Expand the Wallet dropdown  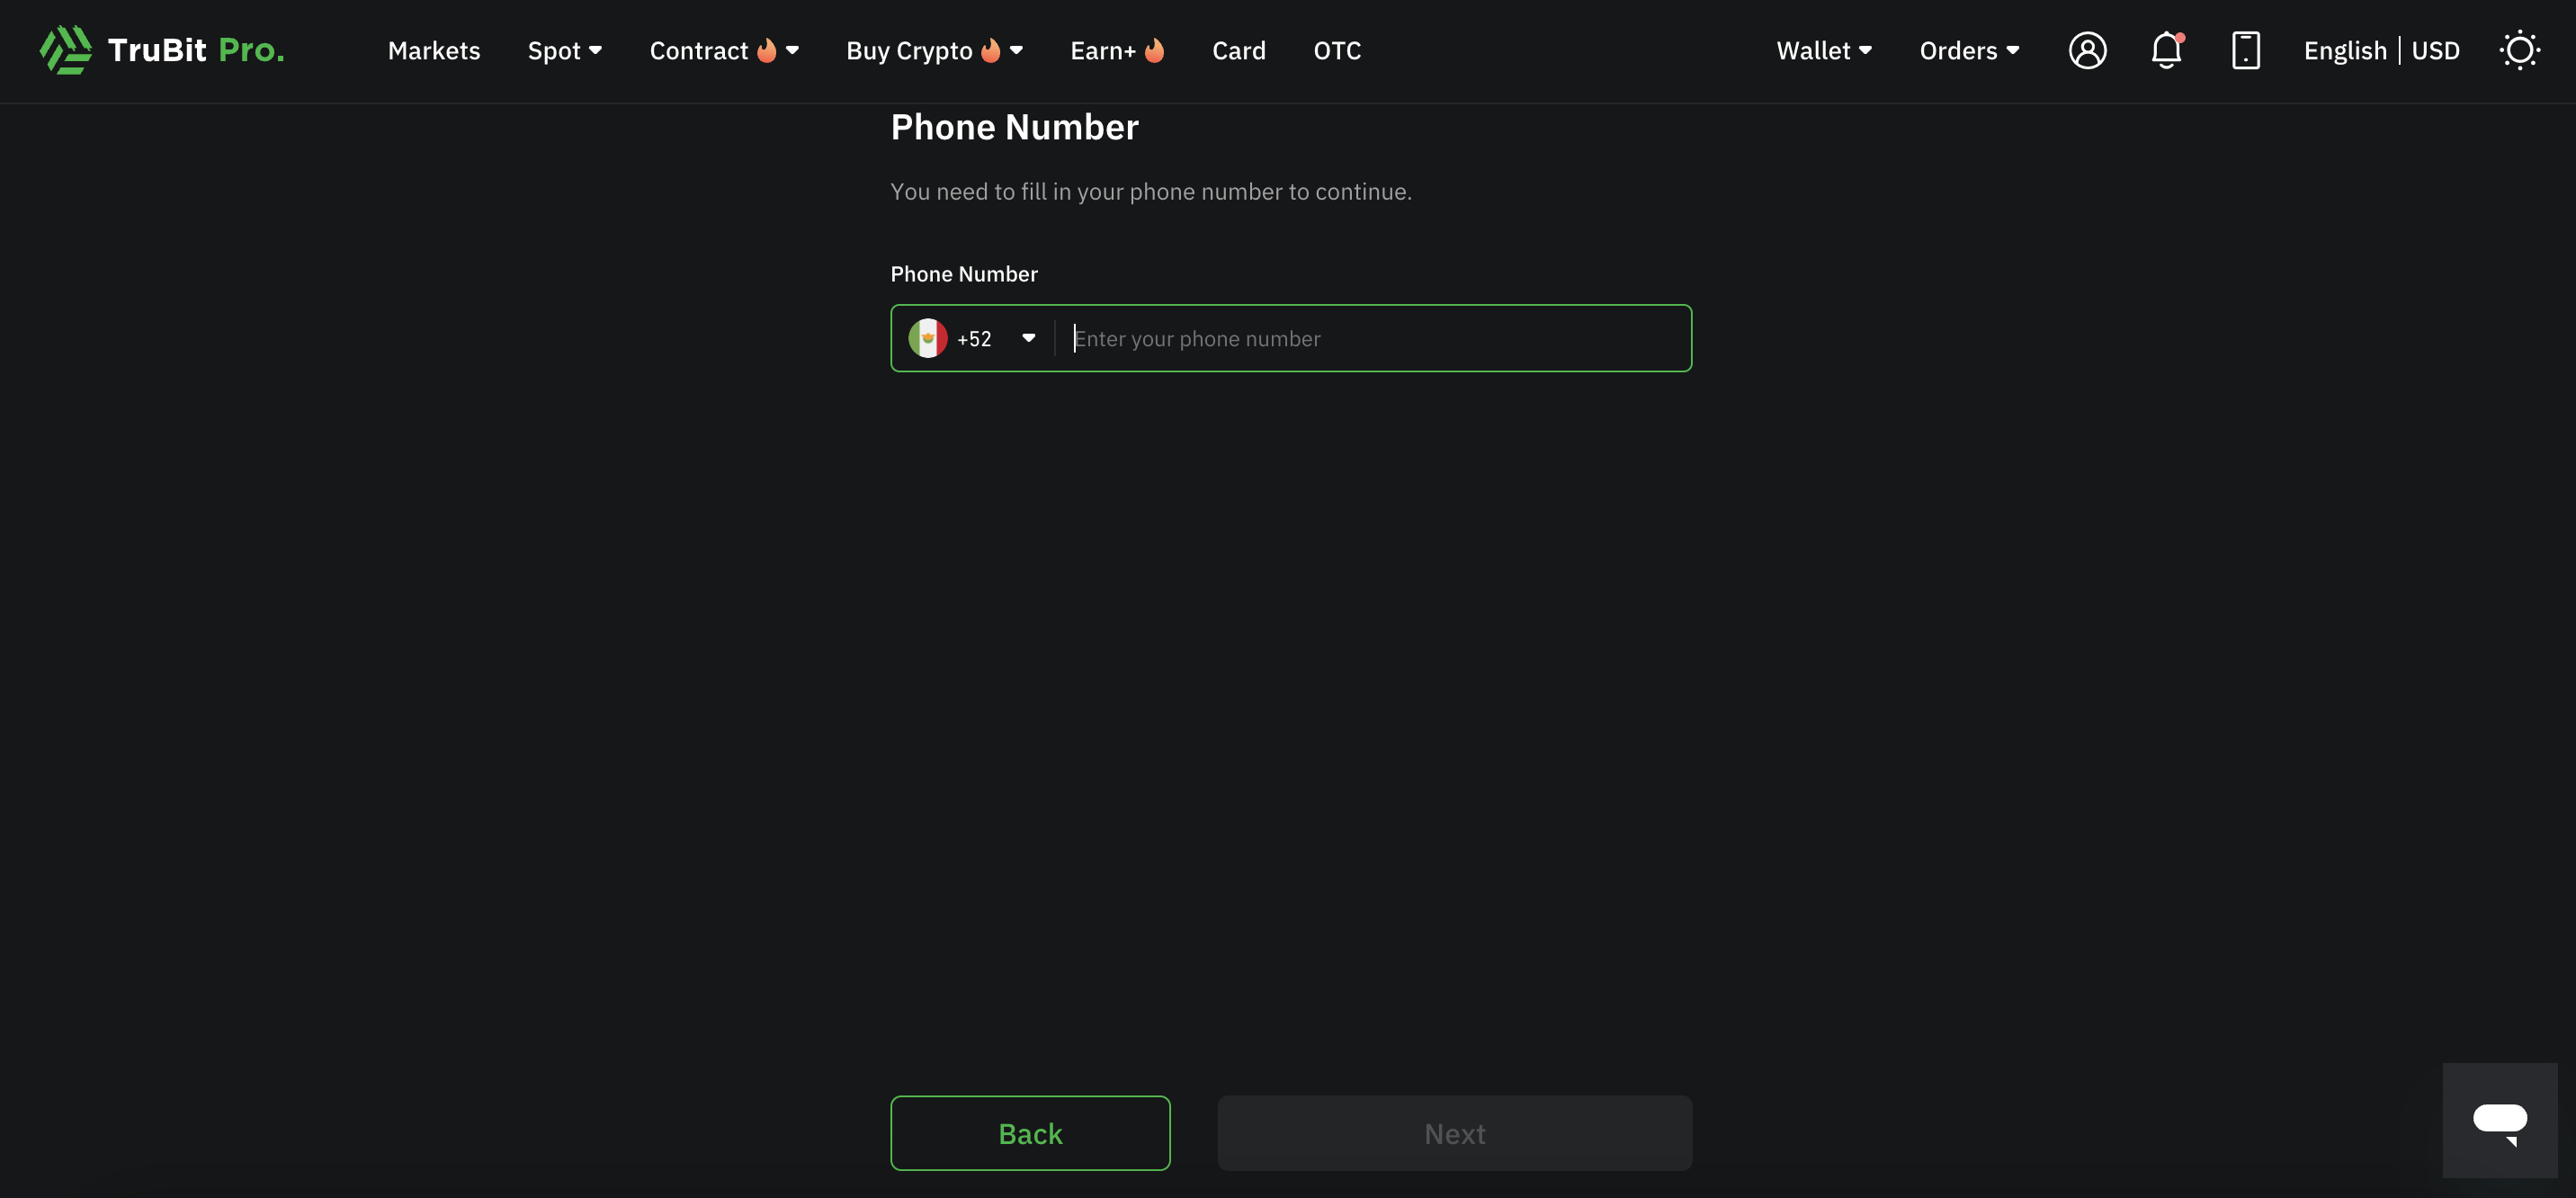(x=1823, y=50)
